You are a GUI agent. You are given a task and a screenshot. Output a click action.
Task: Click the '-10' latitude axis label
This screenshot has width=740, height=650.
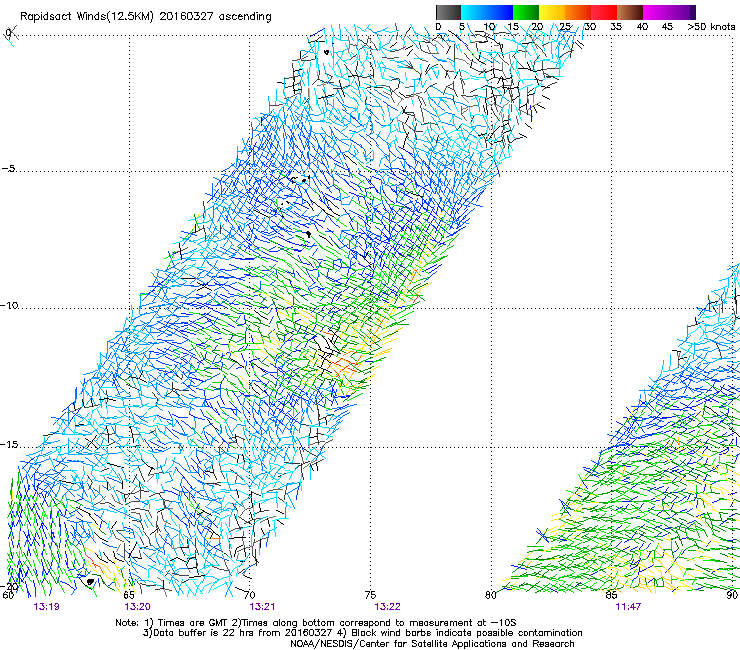click(10, 305)
